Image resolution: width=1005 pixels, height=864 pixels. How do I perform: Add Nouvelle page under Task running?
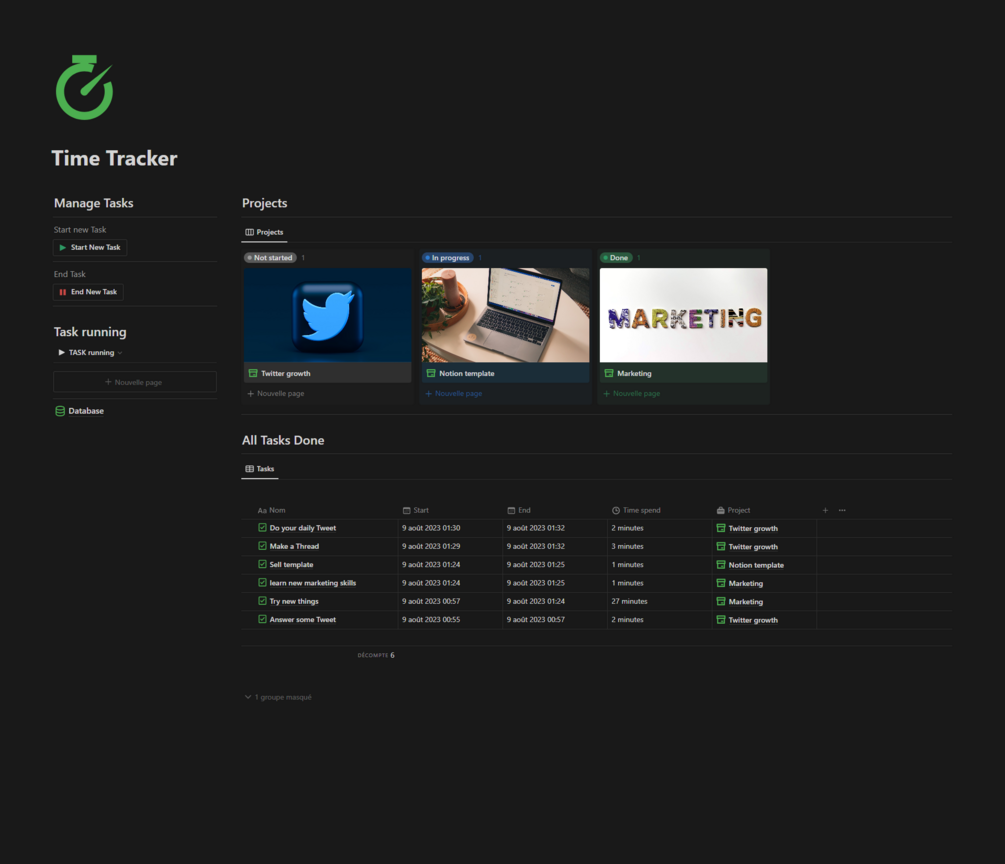[135, 382]
